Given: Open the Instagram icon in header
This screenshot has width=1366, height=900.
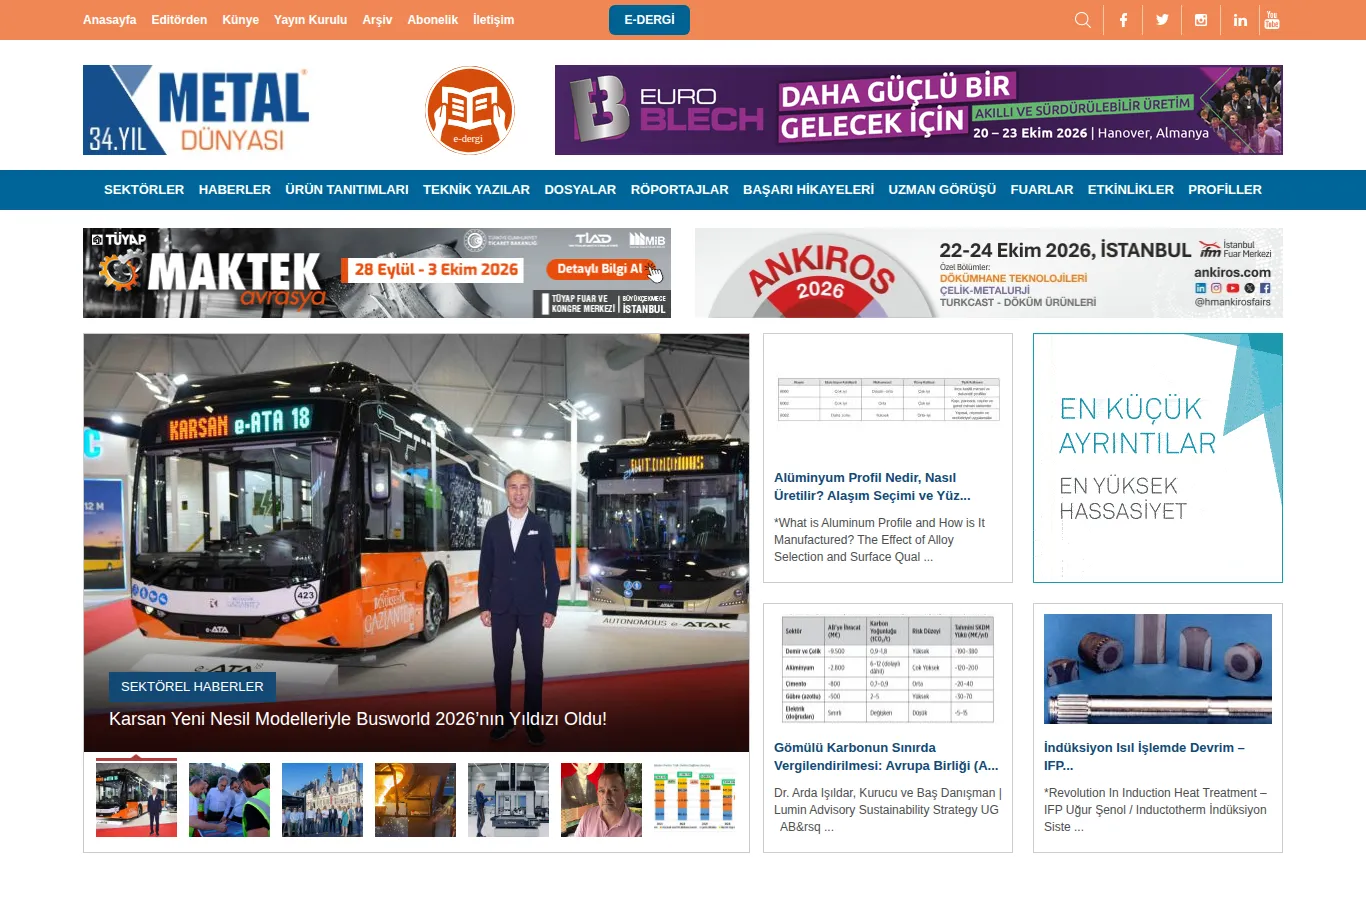Looking at the screenshot, I should pos(1201,20).
